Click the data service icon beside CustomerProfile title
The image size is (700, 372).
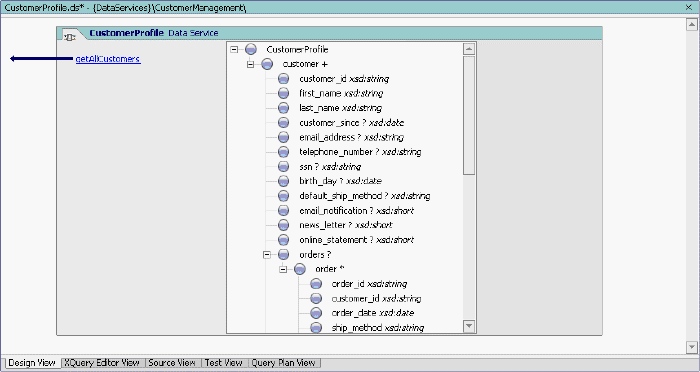tap(69, 37)
